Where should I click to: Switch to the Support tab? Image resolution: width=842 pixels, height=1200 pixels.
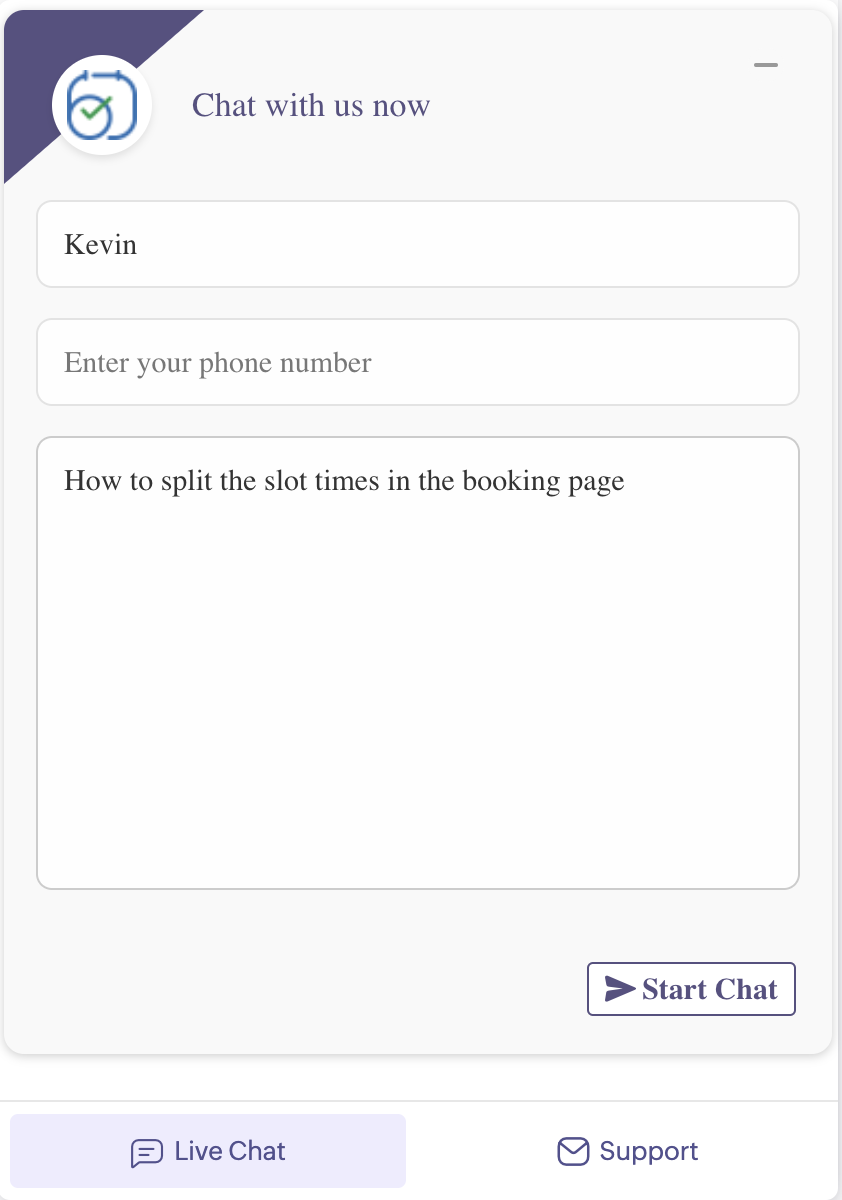click(628, 1151)
